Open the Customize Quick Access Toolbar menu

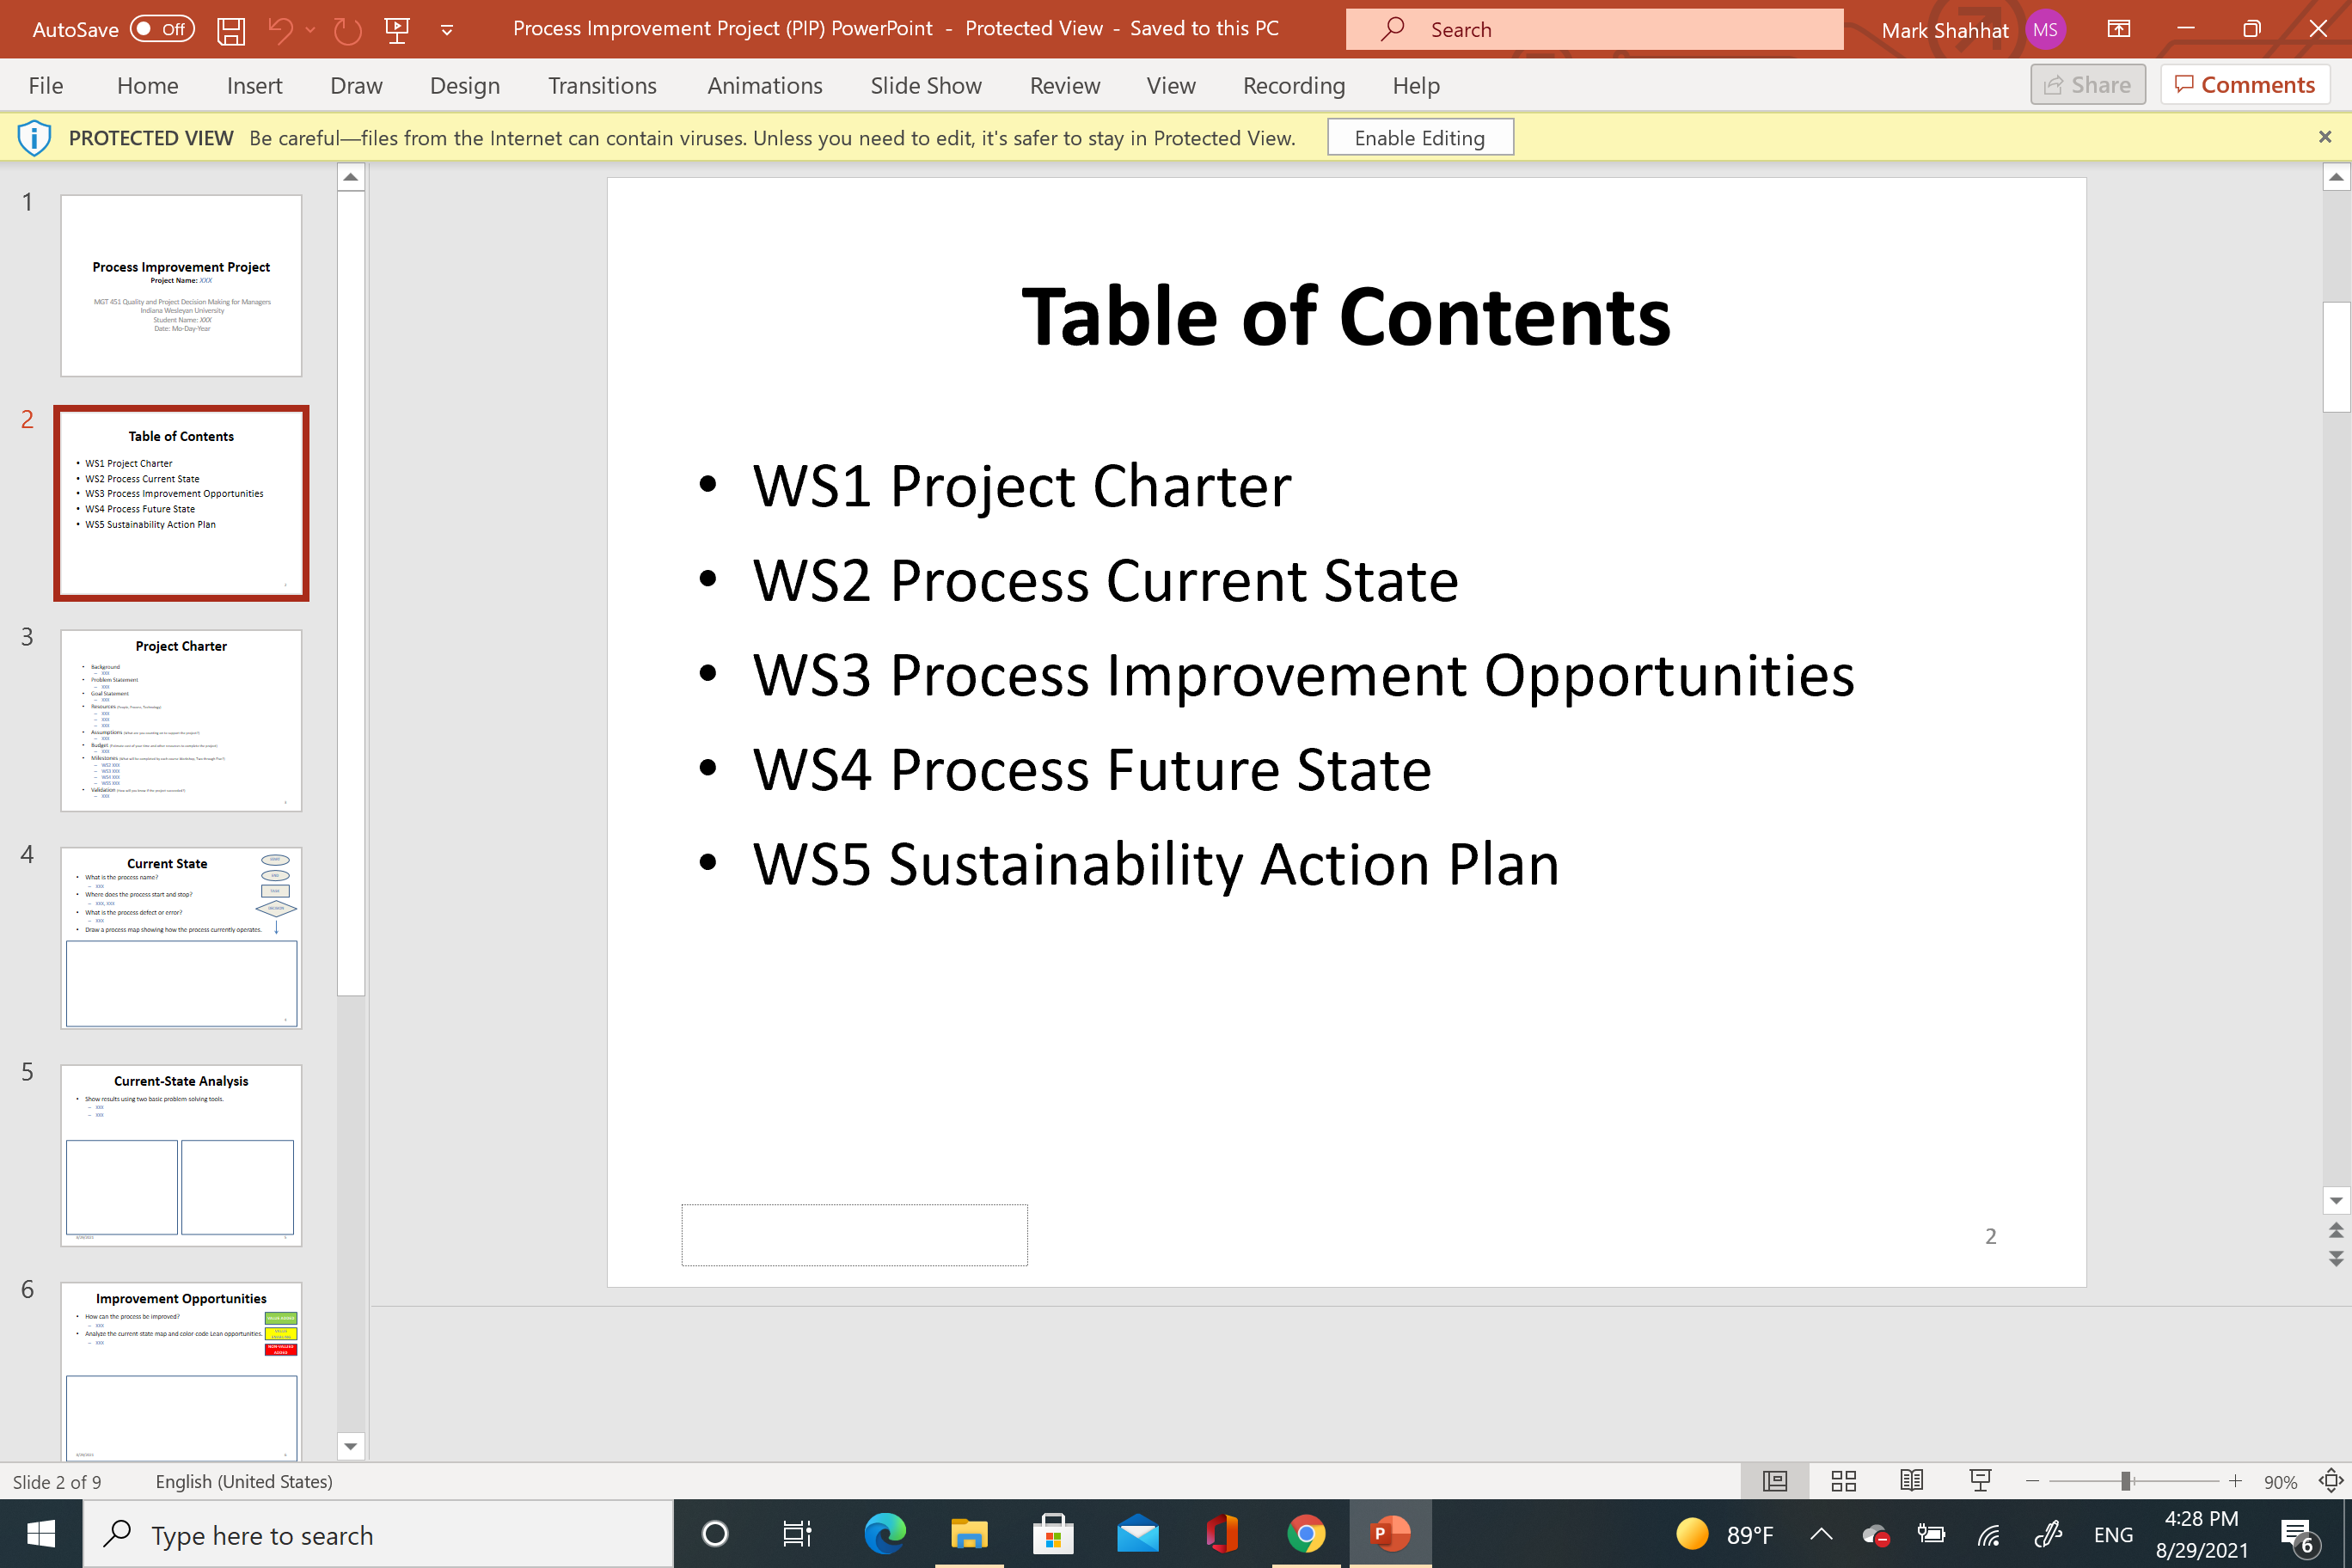pos(446,29)
